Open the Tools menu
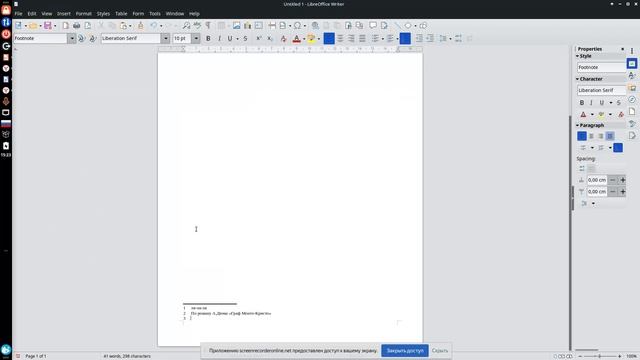640x360 pixels. (155, 13)
